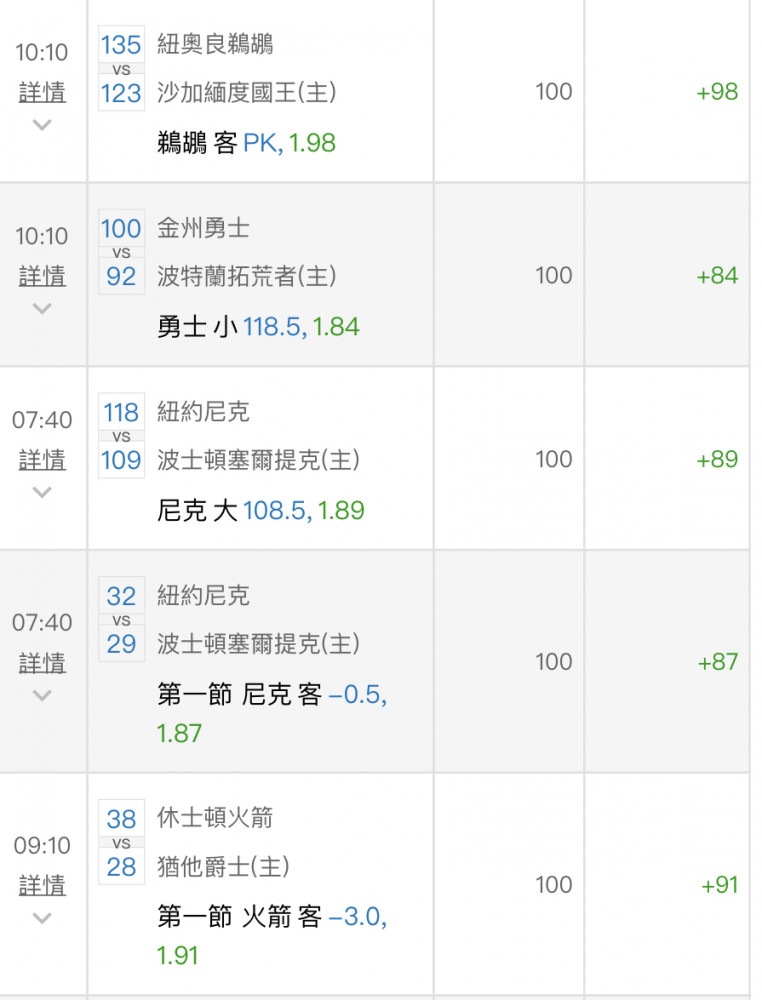Screen dimensions: 762x1000
Task: Select the 尼克 大 108.5, 1.89 bet line
Action: tap(261, 510)
